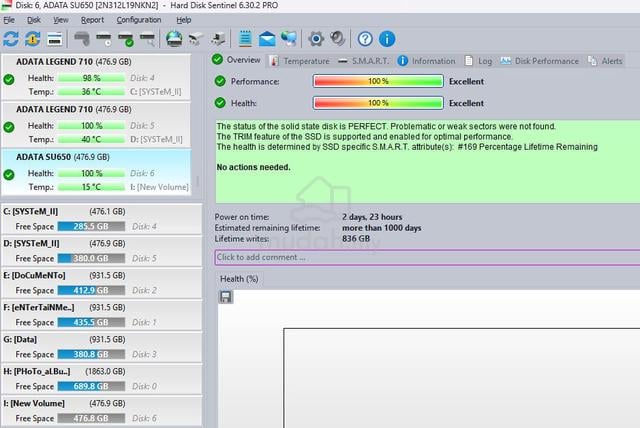The height and width of the screenshot is (428, 640).
Task: Select the Health (%) graph tab
Action: (239, 279)
